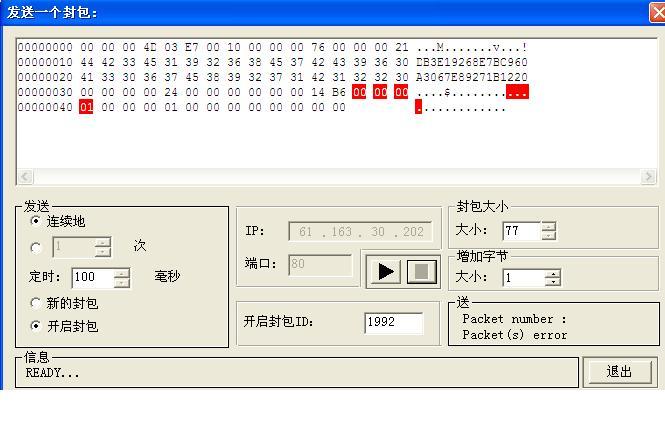Click the 定时 field showing 100

(x=93, y=278)
